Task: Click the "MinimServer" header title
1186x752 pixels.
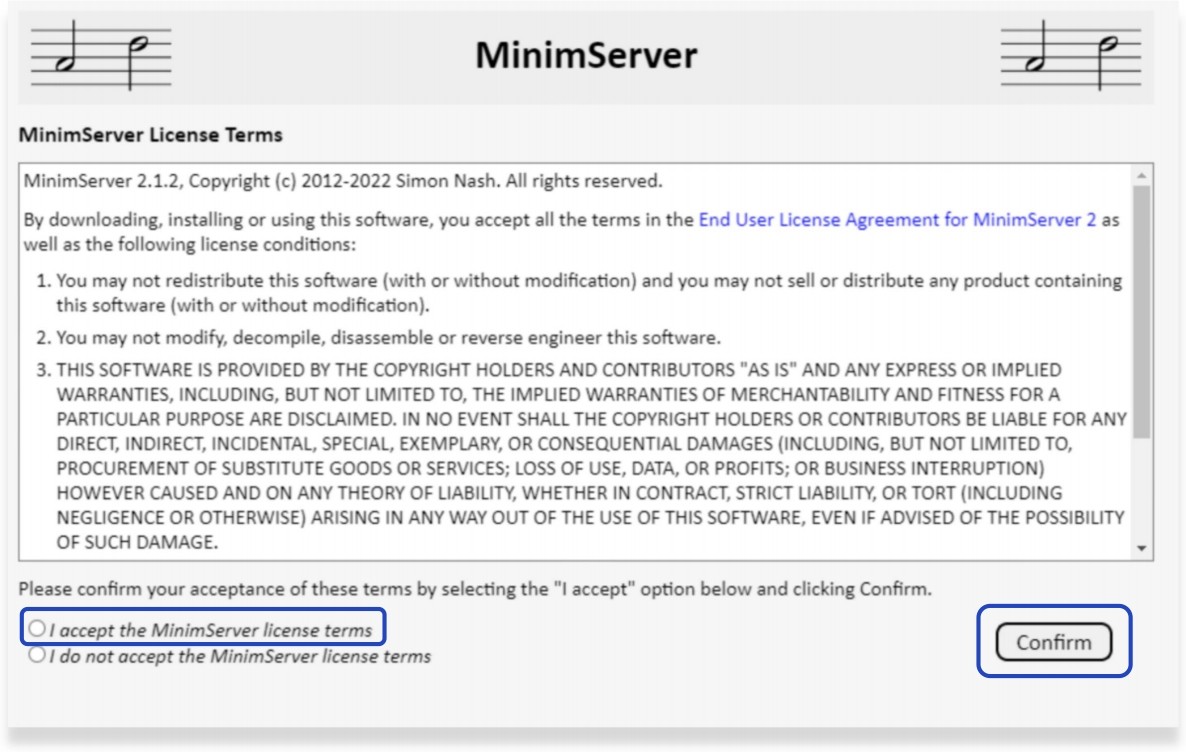Action: click(x=586, y=55)
